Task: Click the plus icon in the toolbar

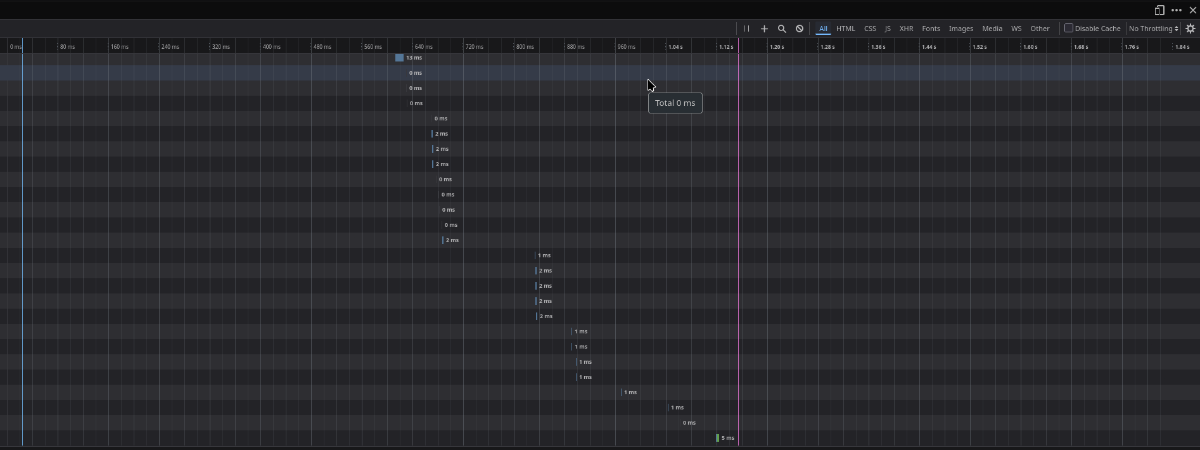Action: click(x=764, y=29)
